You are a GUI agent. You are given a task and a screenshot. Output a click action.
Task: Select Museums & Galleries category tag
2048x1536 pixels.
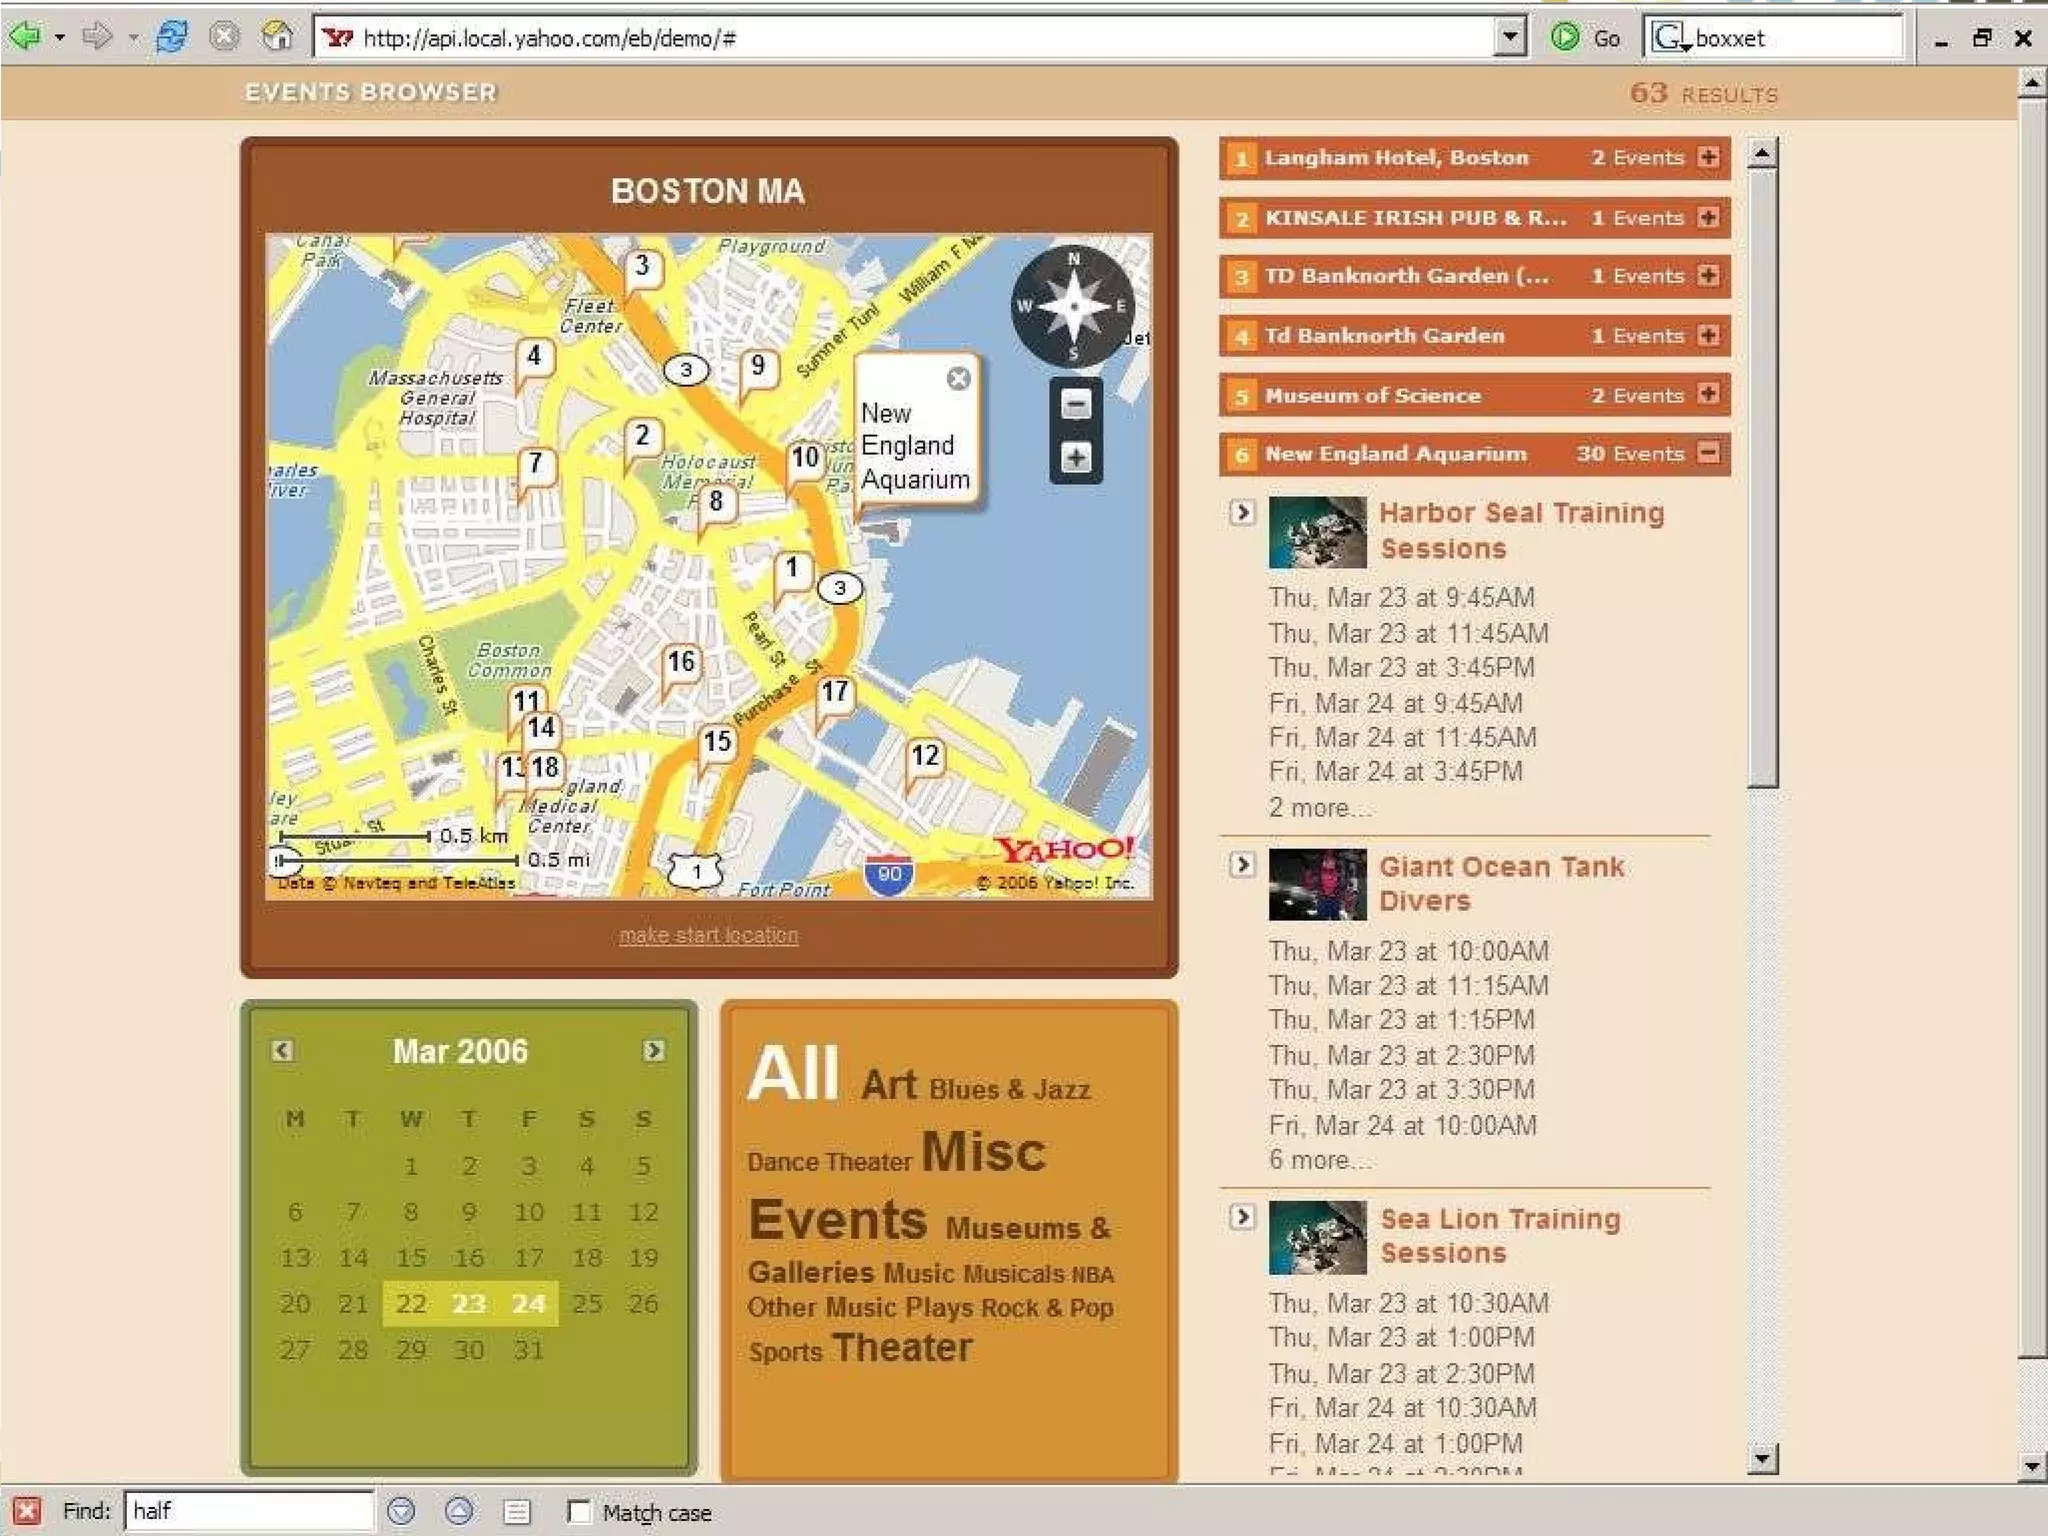click(1027, 1229)
